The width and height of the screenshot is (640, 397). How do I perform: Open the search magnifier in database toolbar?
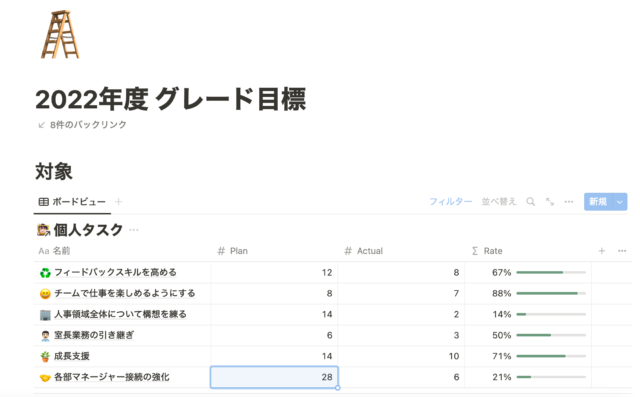tap(530, 202)
